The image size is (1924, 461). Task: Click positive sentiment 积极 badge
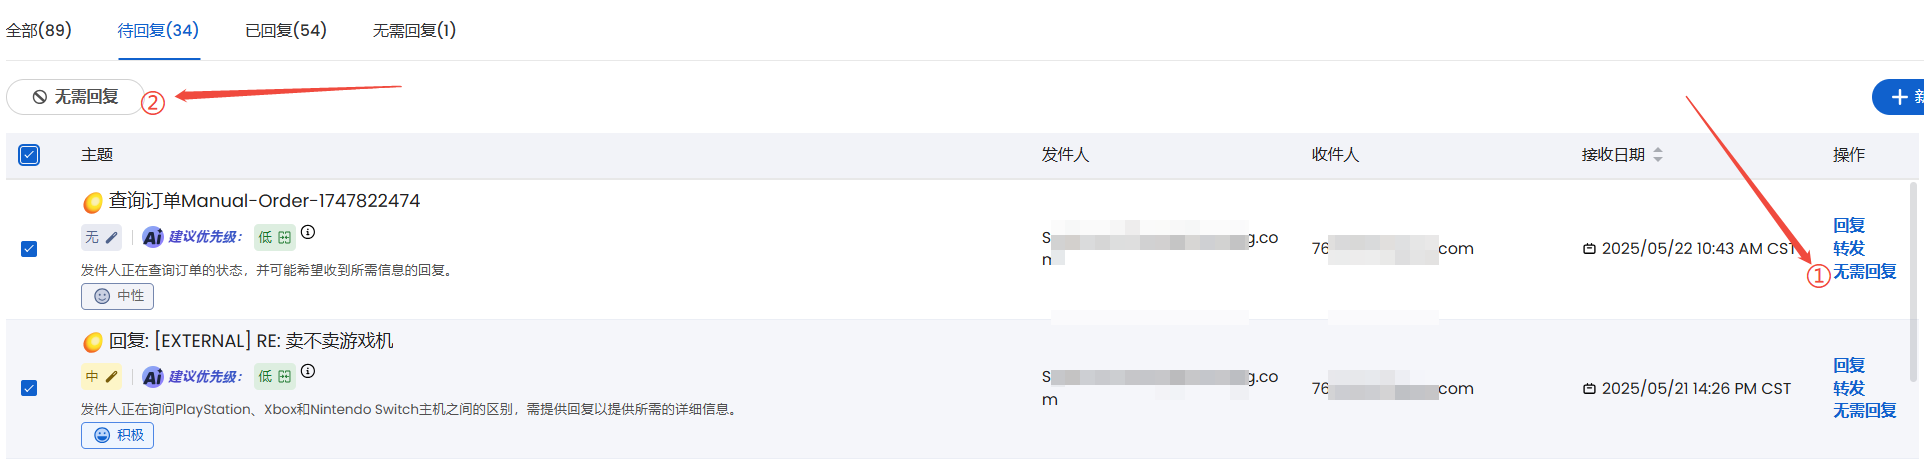tap(118, 435)
